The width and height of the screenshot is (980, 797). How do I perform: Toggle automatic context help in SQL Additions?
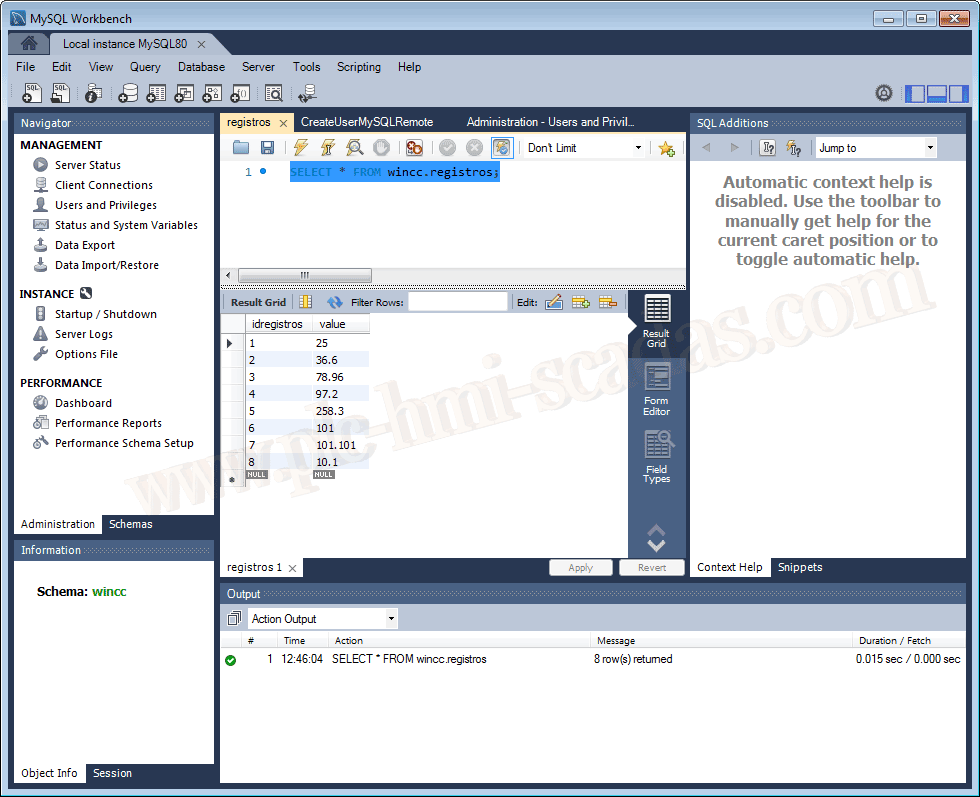(x=793, y=148)
